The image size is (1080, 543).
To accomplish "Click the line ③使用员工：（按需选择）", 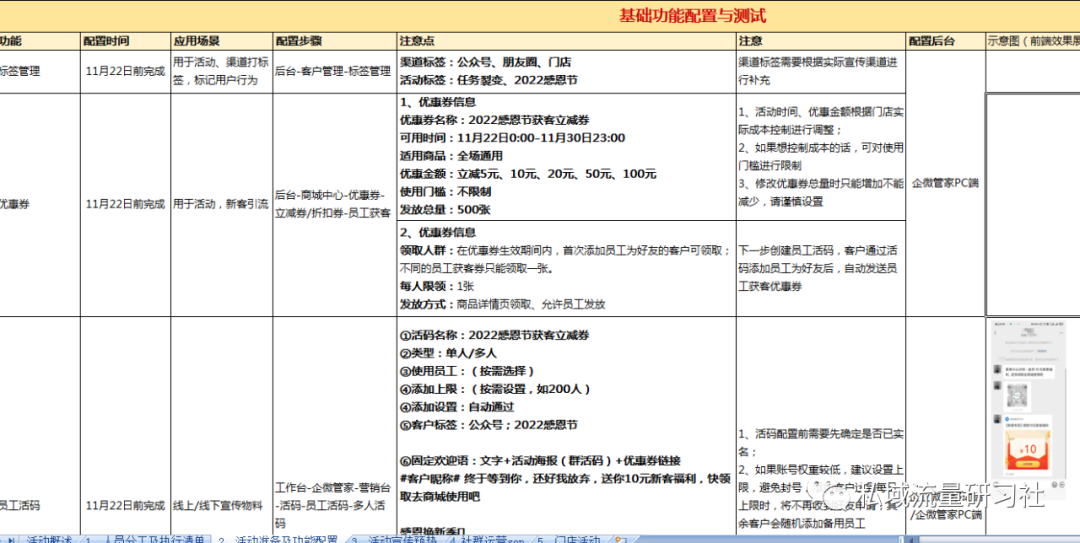I will tap(467, 371).
